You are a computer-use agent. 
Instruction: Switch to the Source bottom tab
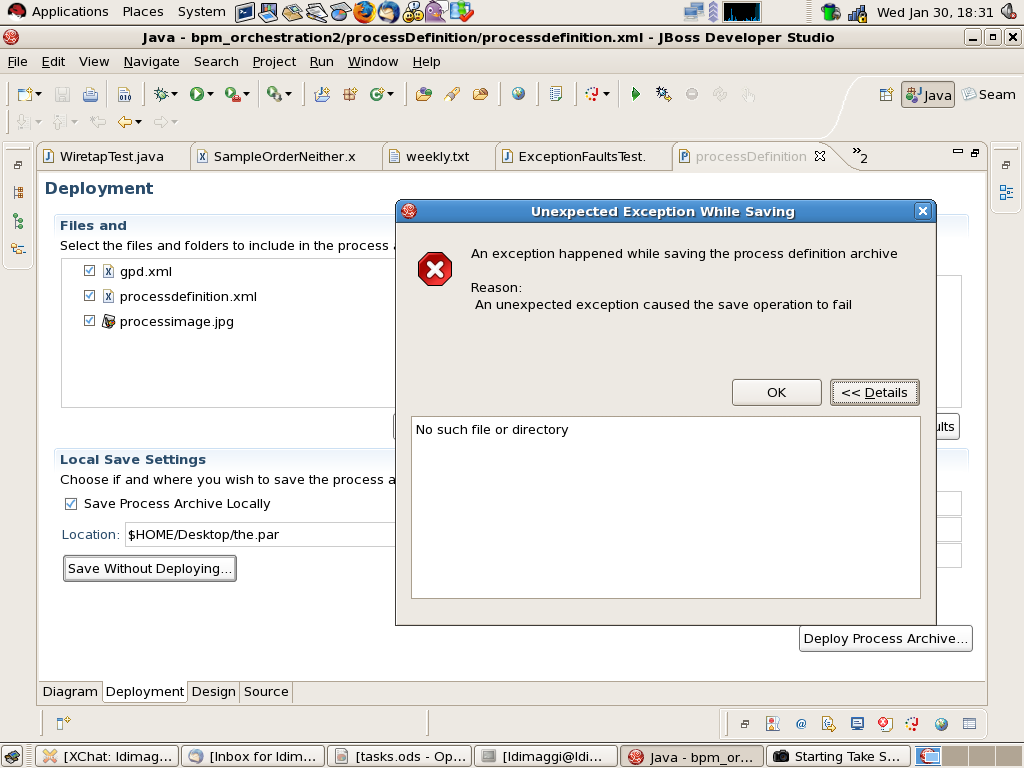(266, 692)
